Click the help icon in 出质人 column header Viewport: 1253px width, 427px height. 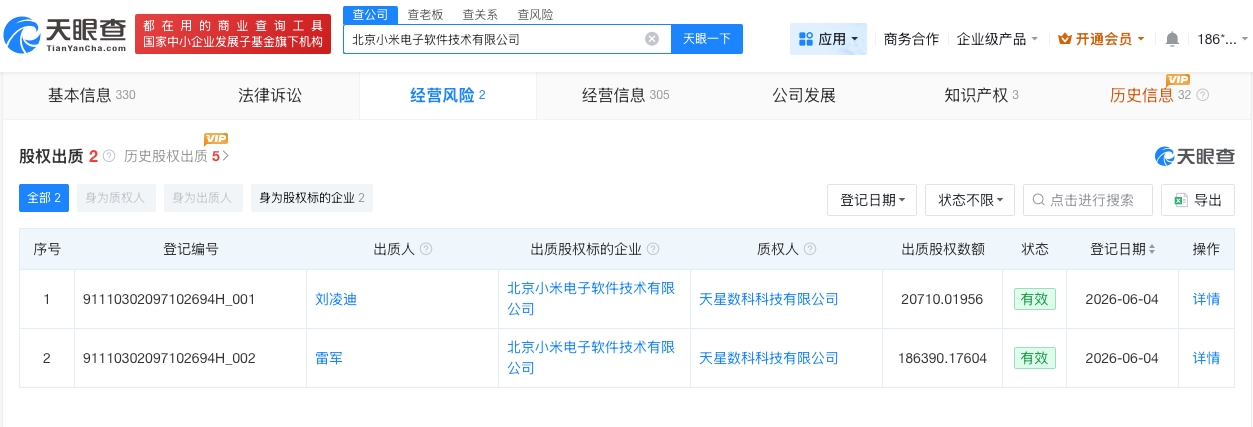pos(427,249)
